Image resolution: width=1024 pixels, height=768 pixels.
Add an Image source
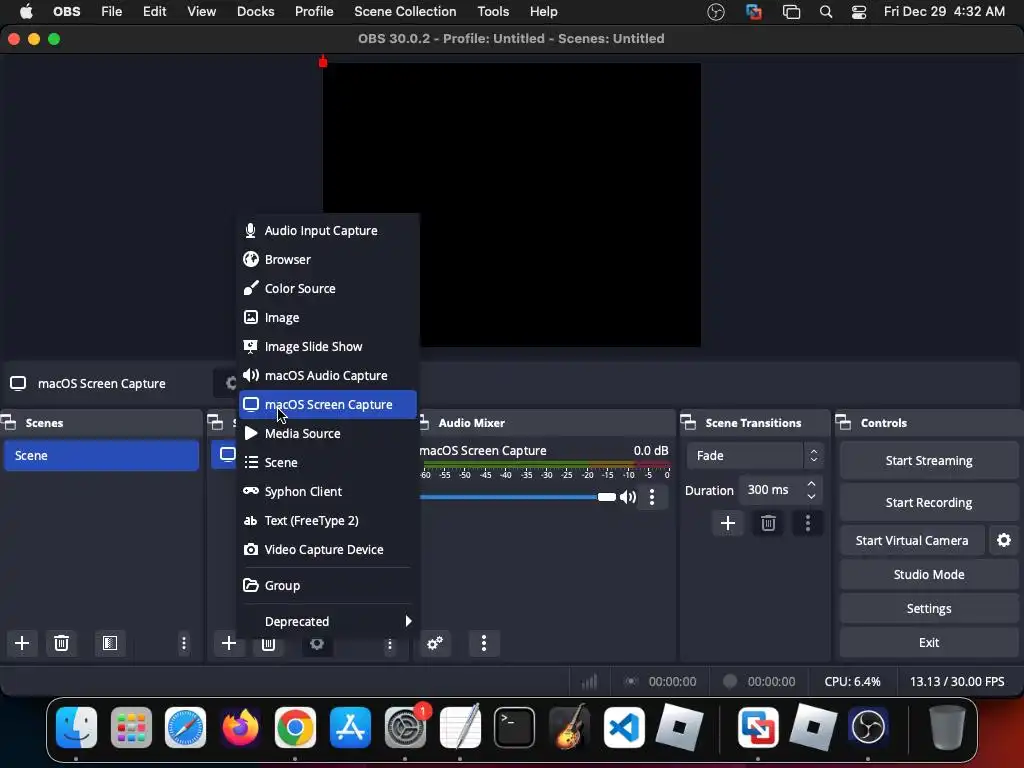click(x=327, y=317)
